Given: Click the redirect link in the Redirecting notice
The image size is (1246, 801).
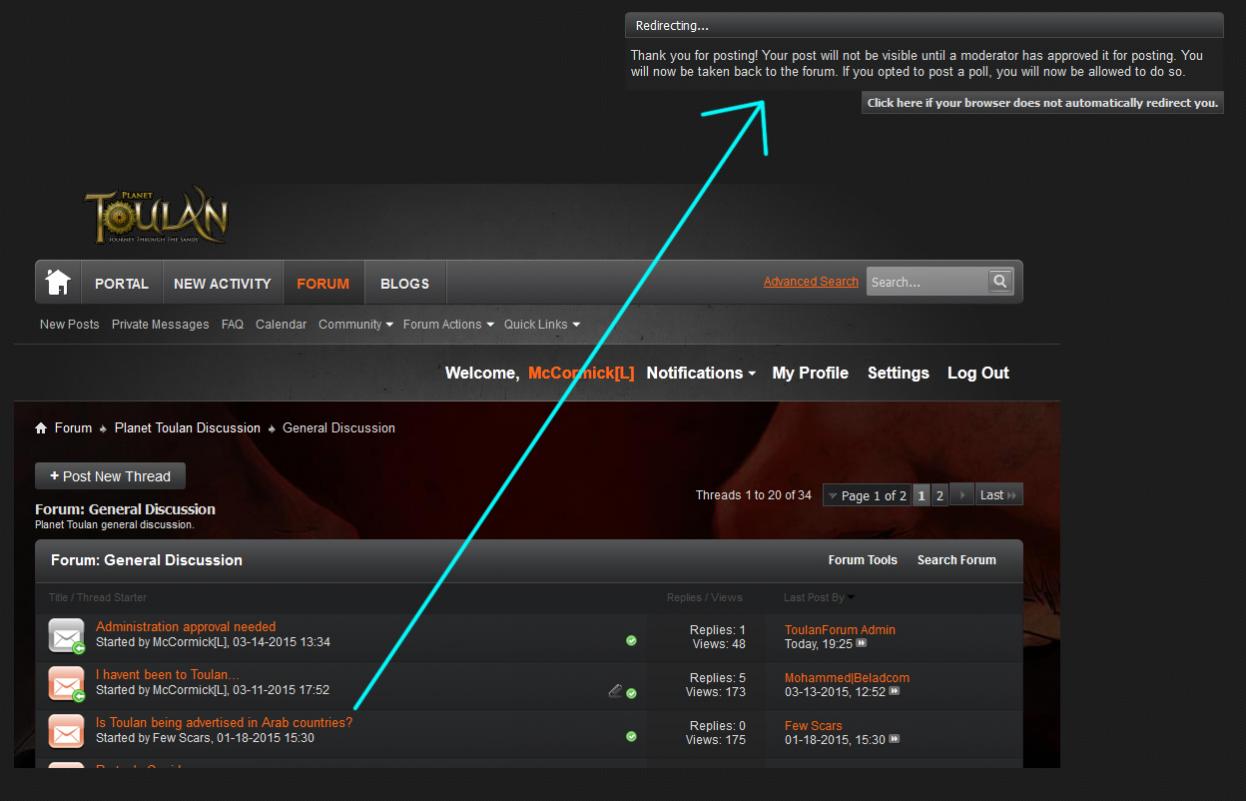Looking at the screenshot, I should click(1042, 103).
